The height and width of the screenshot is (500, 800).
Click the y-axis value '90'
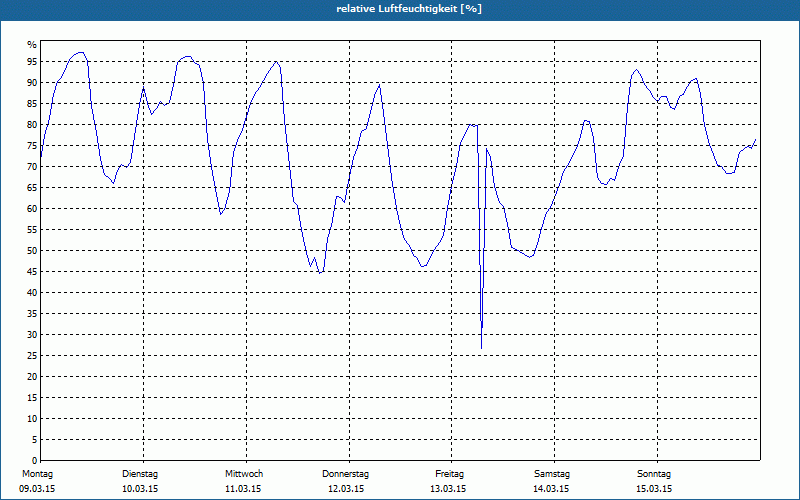point(32,83)
